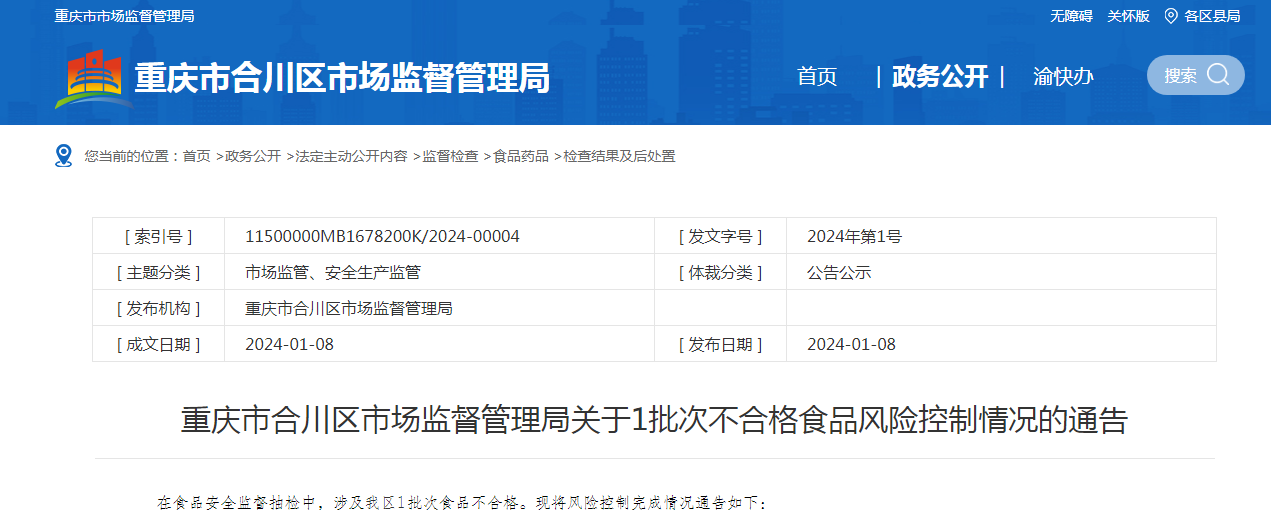Click the value 公告公示
Viewport: 1271px width, 517px height.
(x=839, y=272)
